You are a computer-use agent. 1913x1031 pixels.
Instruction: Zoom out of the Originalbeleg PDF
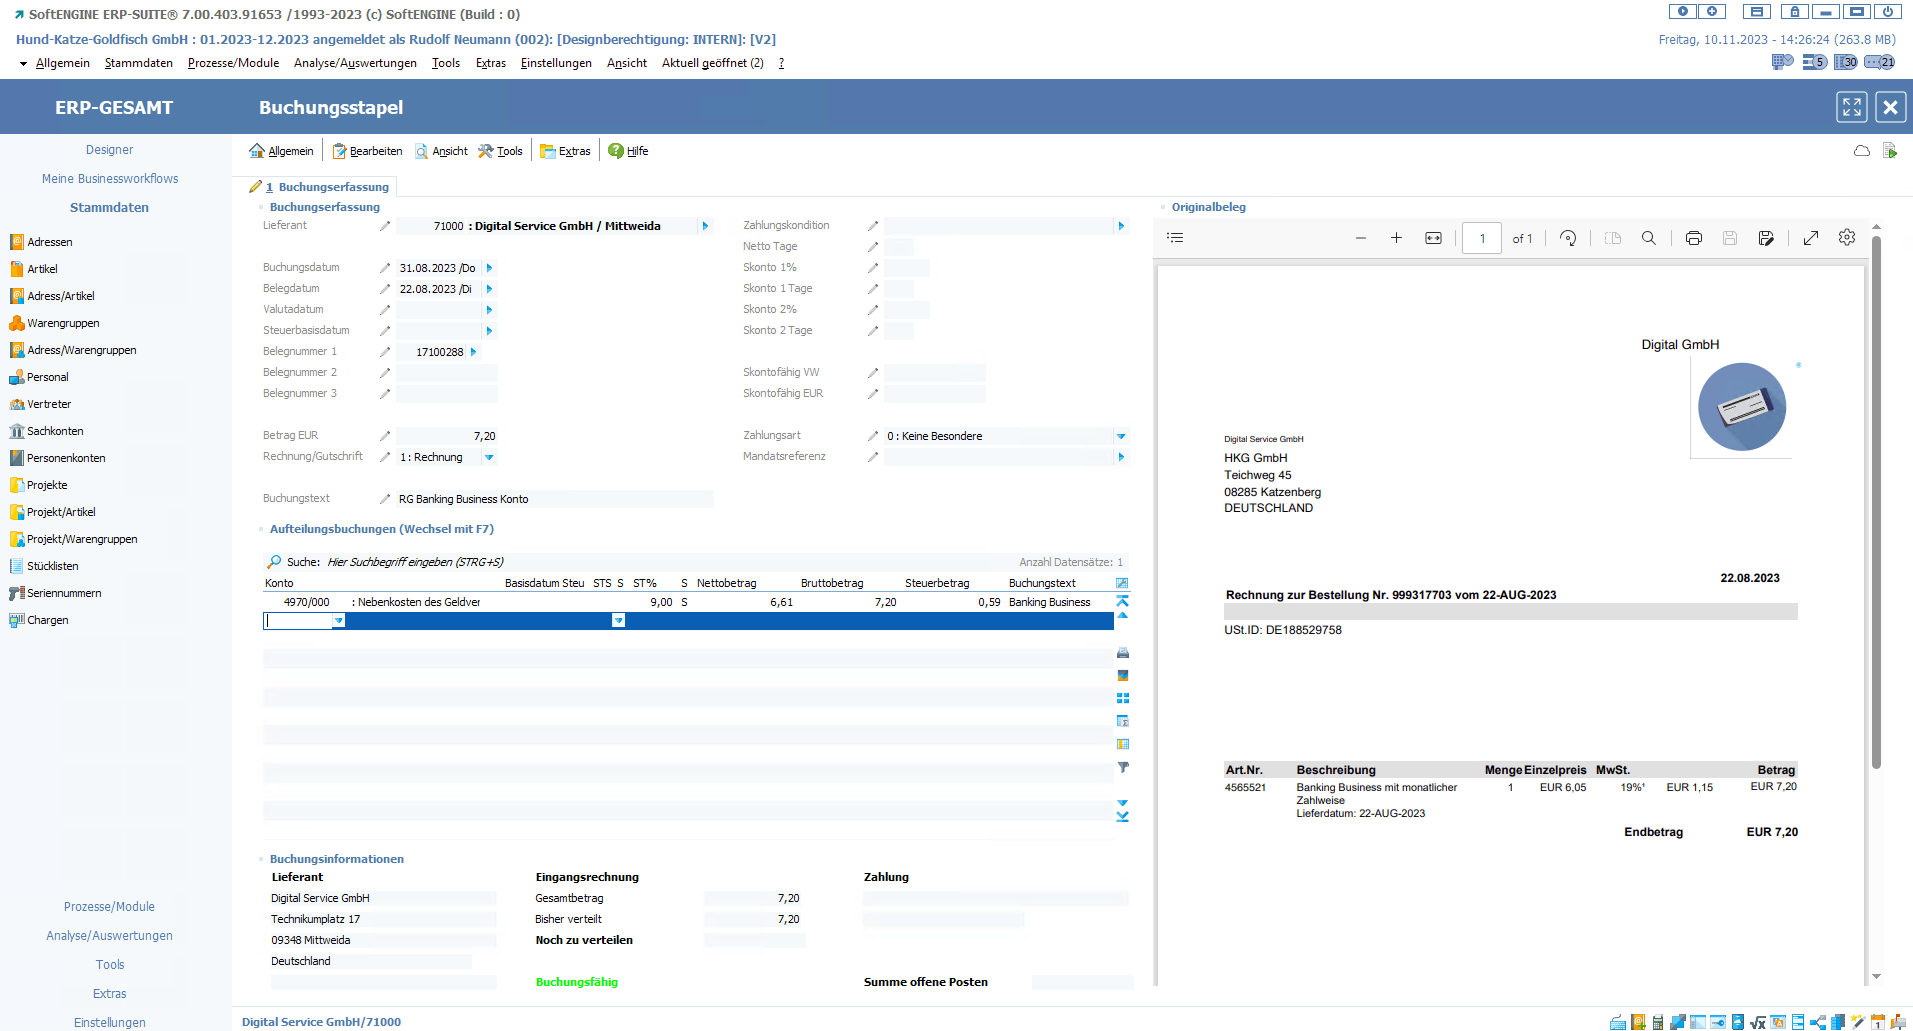(x=1360, y=238)
